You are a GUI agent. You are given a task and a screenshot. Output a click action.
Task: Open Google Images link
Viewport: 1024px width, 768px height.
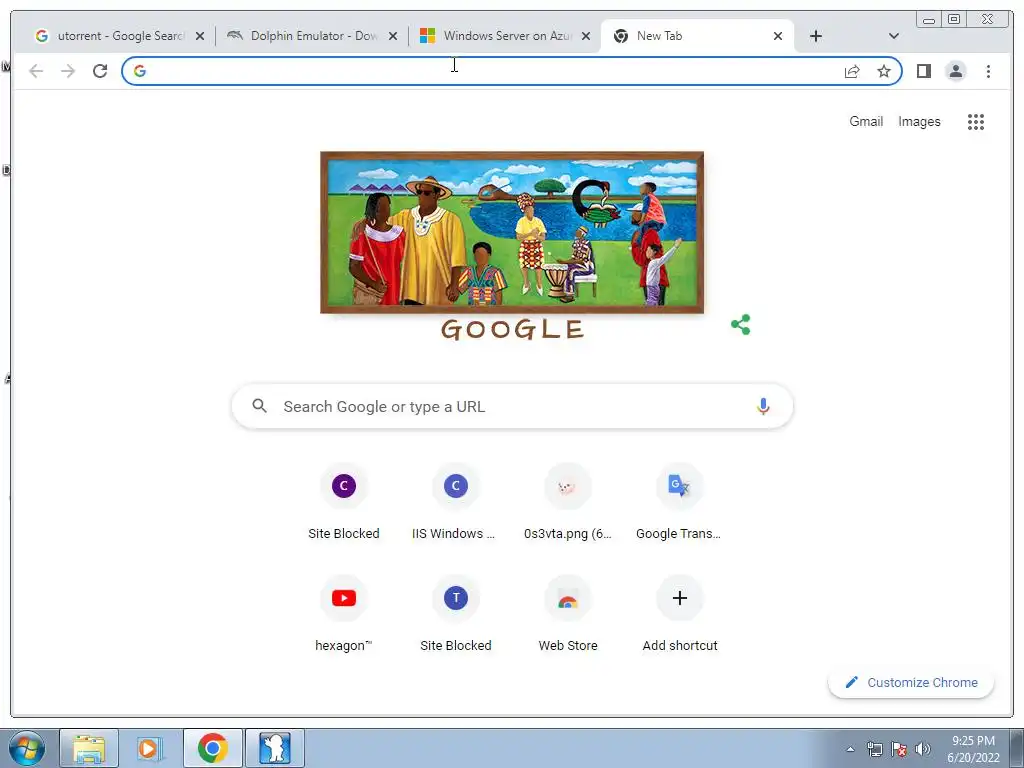(x=919, y=121)
